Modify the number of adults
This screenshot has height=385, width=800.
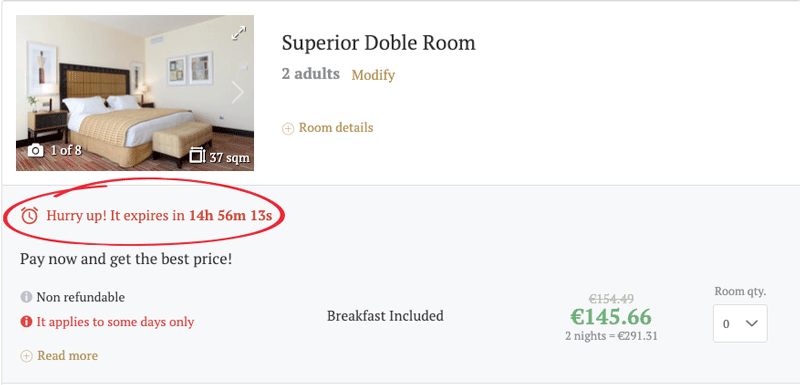coord(373,75)
